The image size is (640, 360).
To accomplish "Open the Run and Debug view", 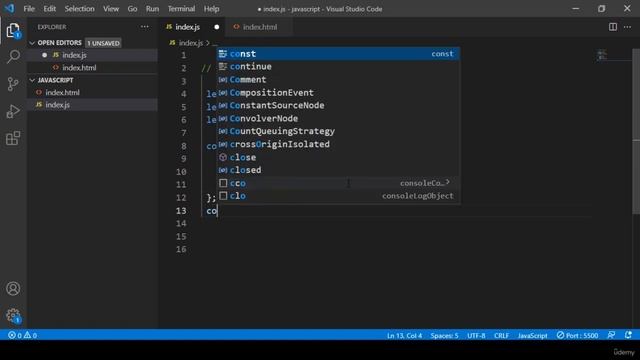I will pos(13,111).
